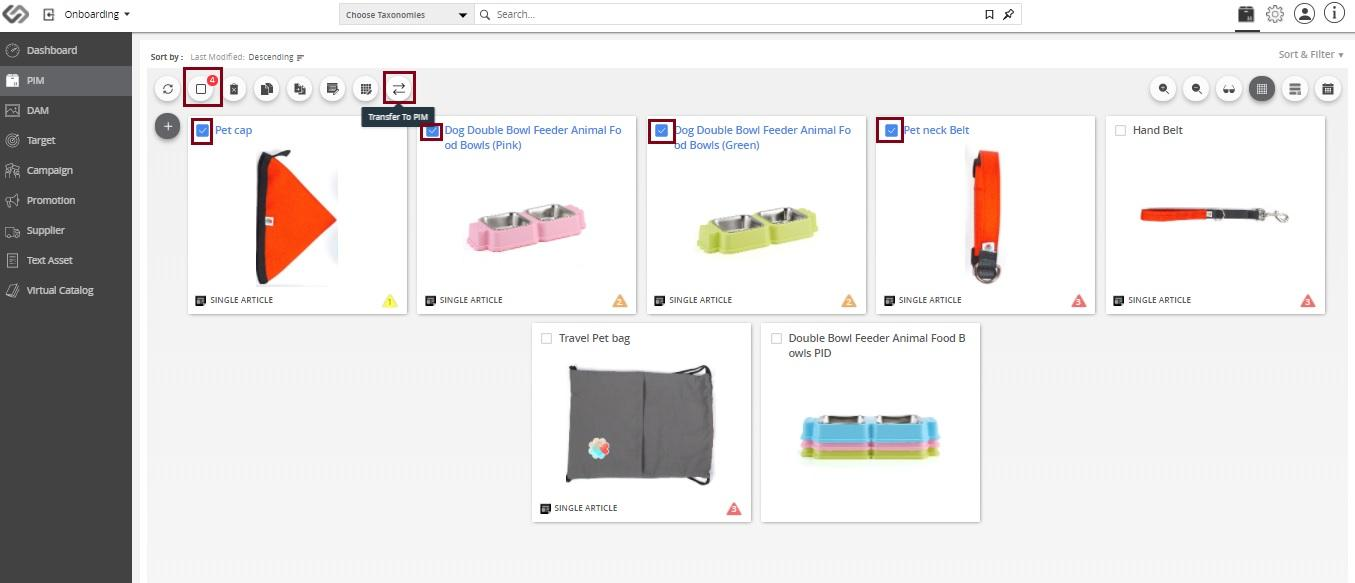Toggle the select-all checkbox in toolbar
1355x583 pixels.
201,89
